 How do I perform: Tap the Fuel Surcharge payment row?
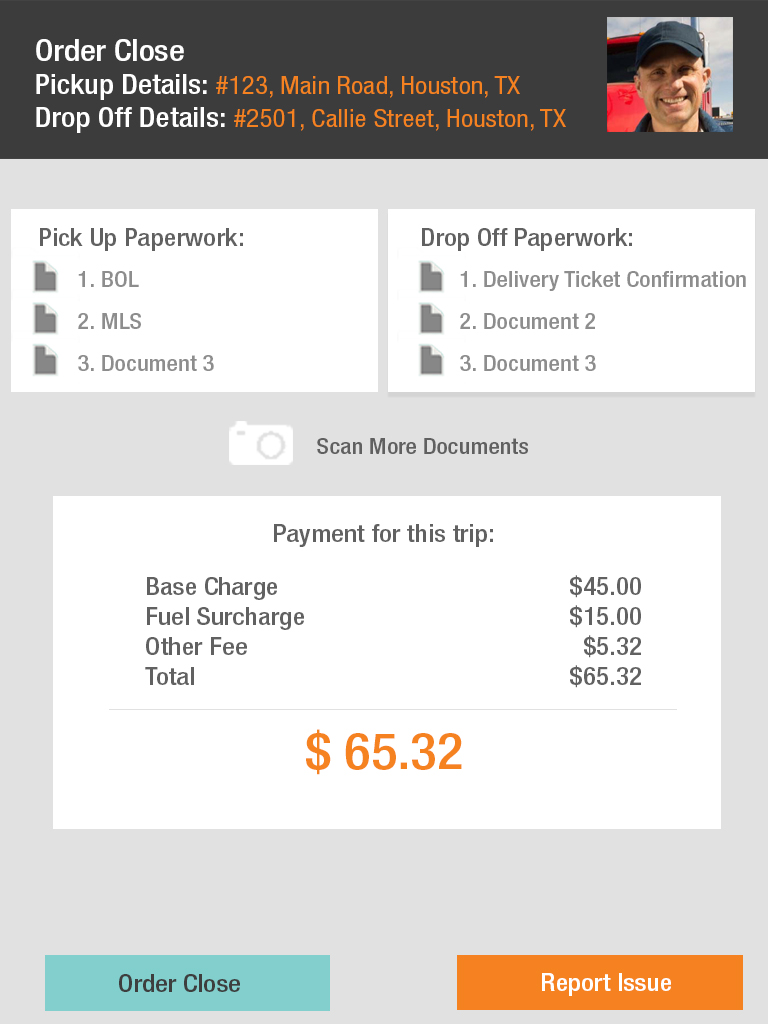pos(393,616)
